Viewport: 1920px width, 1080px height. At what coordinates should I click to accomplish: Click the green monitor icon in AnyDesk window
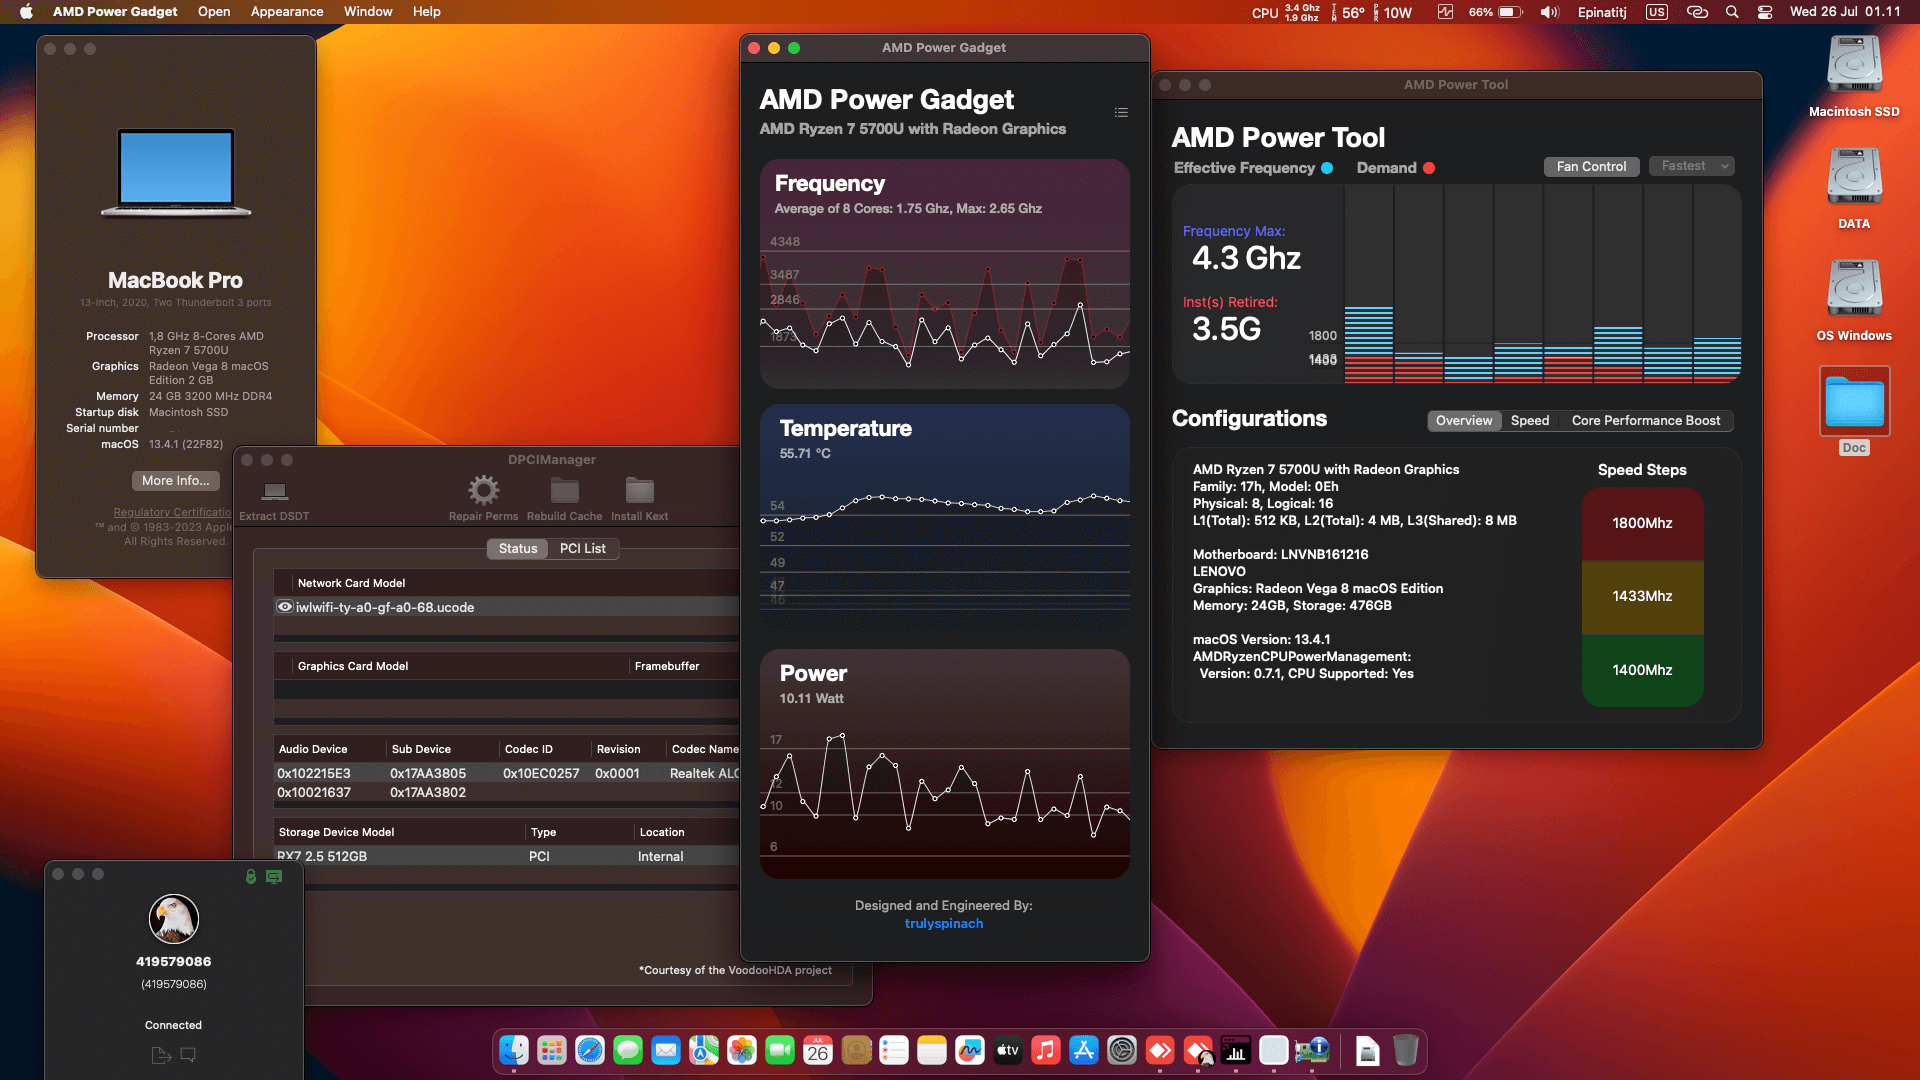(x=274, y=876)
